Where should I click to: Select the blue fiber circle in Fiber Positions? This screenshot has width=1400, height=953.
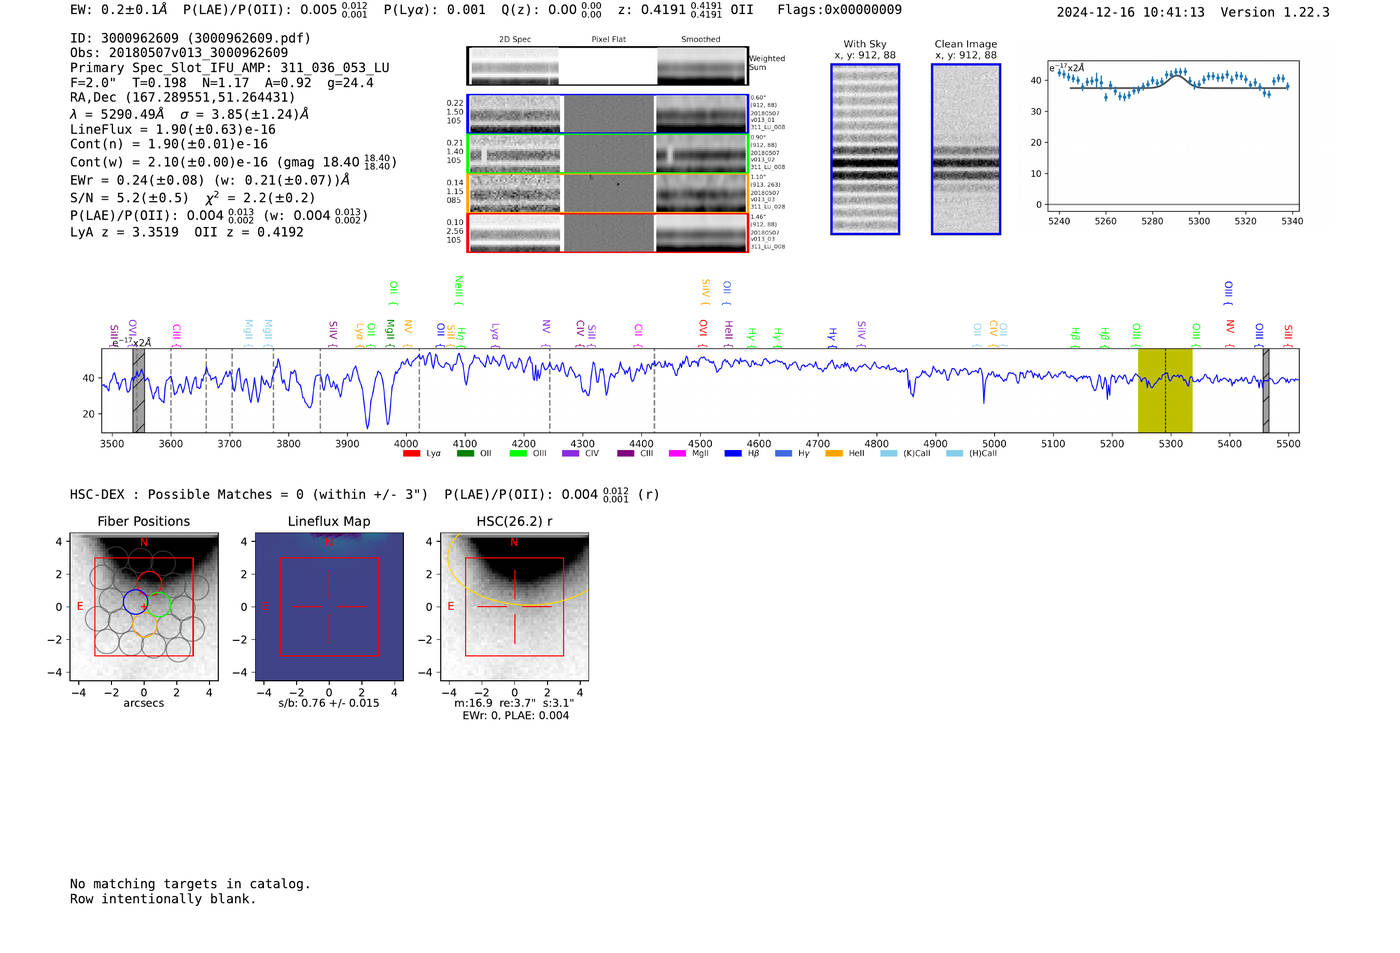(x=135, y=602)
